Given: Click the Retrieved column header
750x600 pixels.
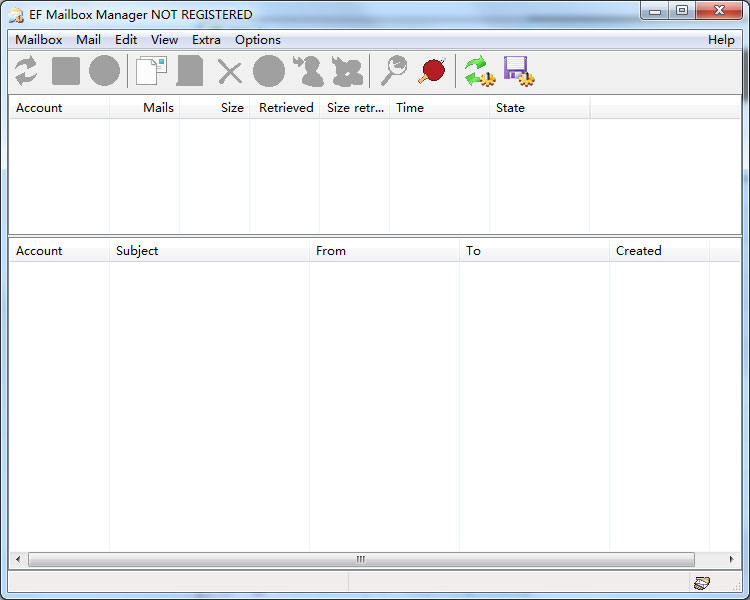Looking at the screenshot, I should pos(285,108).
